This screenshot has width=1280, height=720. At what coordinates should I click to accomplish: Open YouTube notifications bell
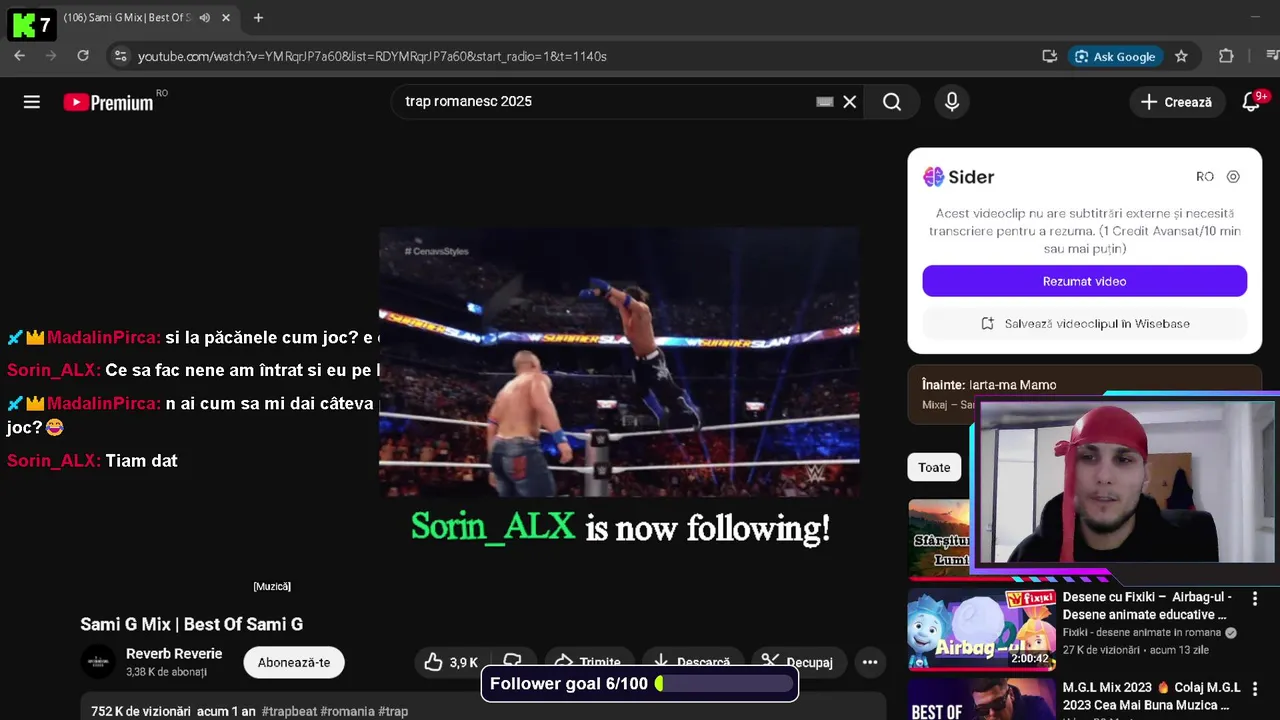[1251, 102]
